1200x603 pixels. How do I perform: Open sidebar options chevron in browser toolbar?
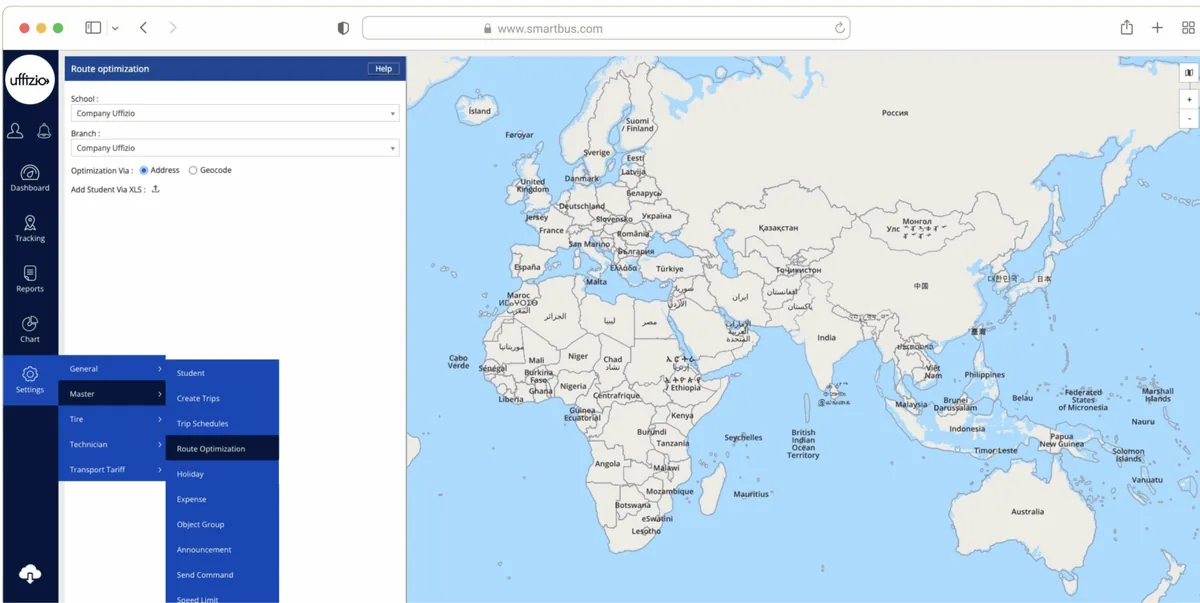click(115, 28)
